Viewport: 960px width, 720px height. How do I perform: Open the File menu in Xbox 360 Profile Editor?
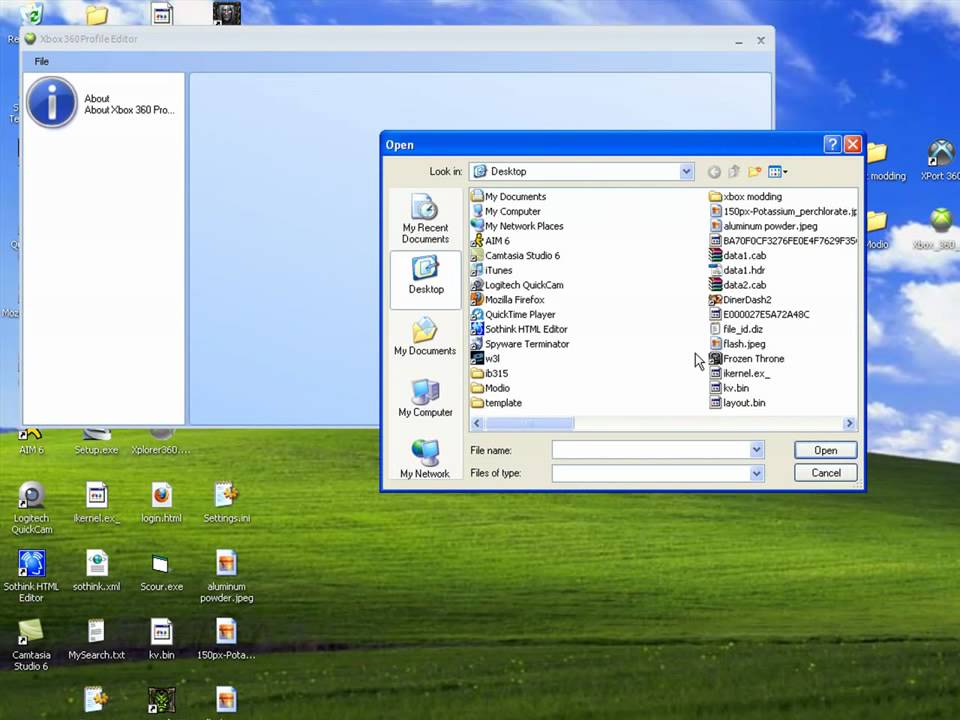tap(42, 61)
